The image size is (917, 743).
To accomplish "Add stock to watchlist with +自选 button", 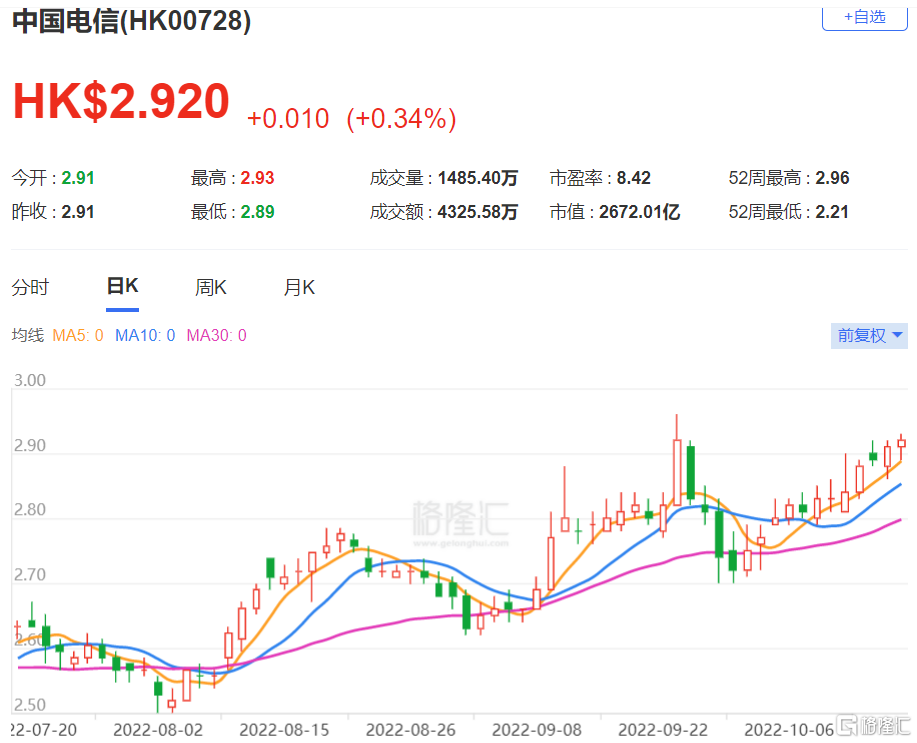I will coord(864,18).
